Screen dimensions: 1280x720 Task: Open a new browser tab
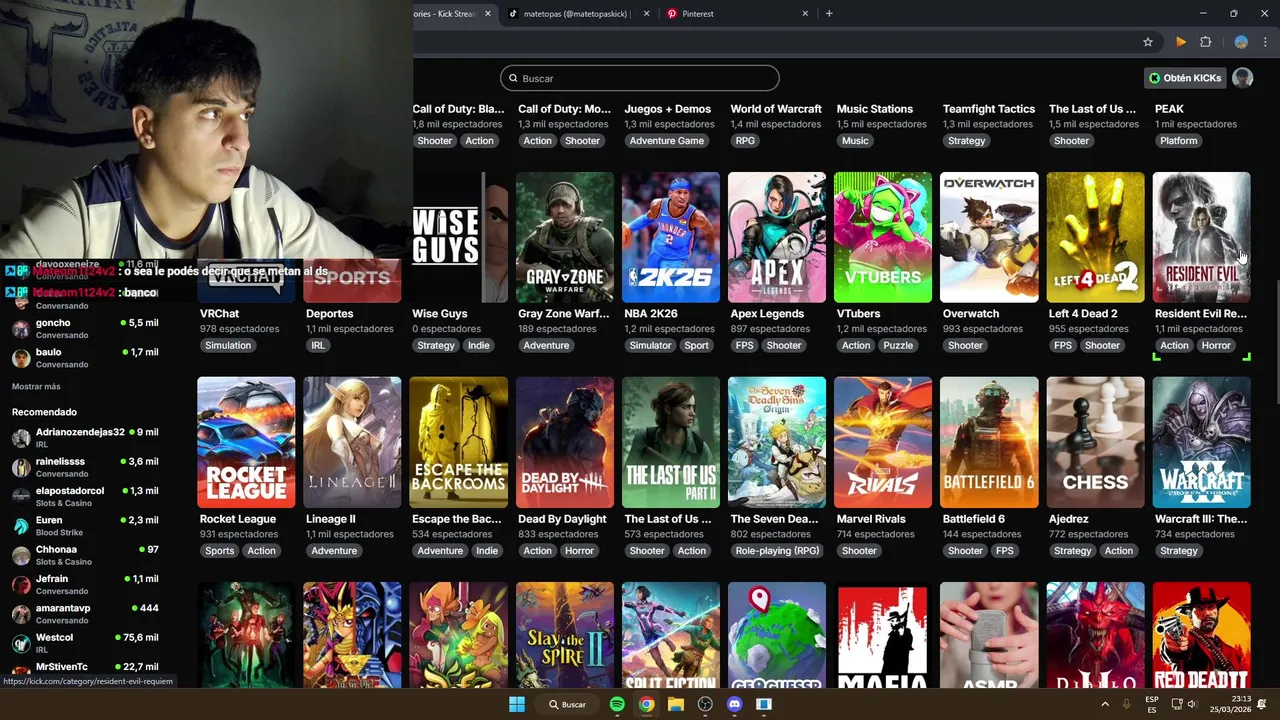click(x=829, y=14)
